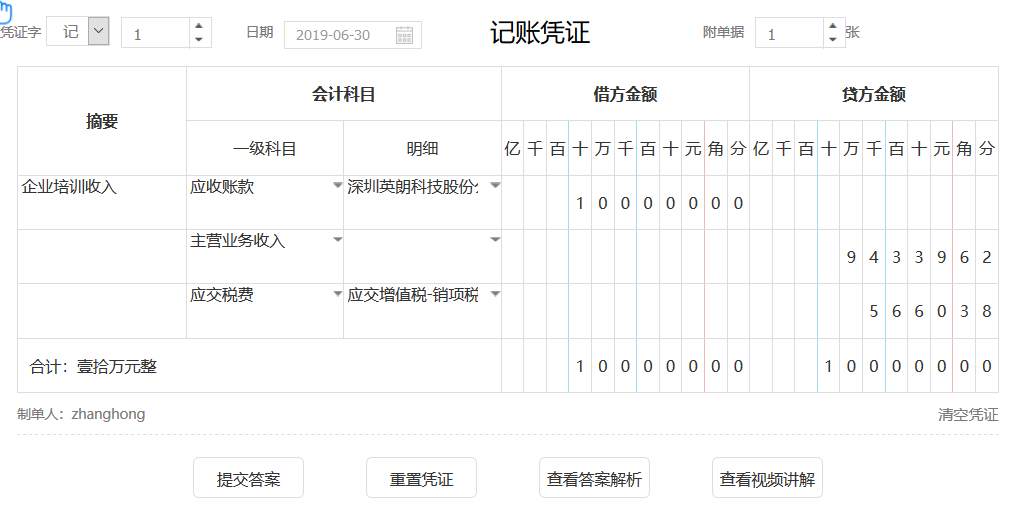This screenshot has height=514, width=1026.
Task: Increase the voucher number with up arrow
Action: coord(199,26)
